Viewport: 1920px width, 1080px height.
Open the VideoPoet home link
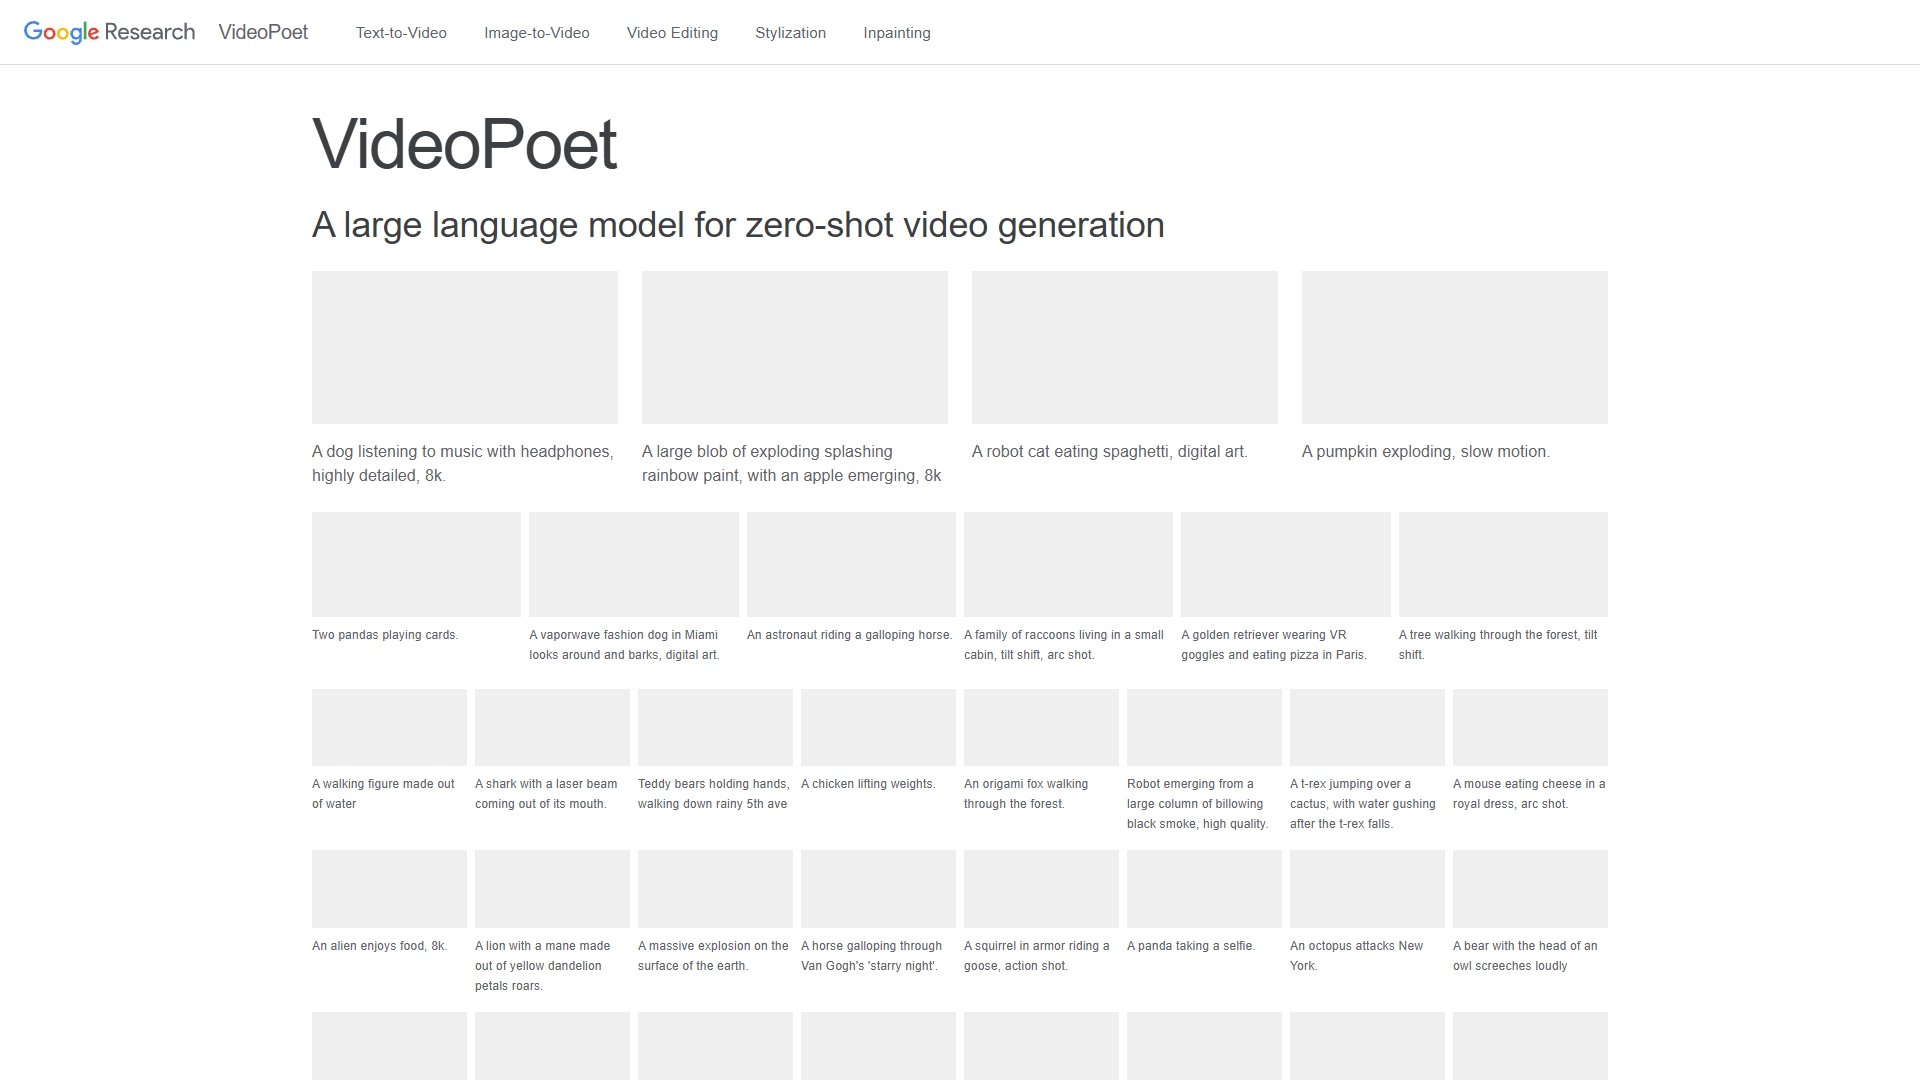pyautogui.click(x=263, y=32)
